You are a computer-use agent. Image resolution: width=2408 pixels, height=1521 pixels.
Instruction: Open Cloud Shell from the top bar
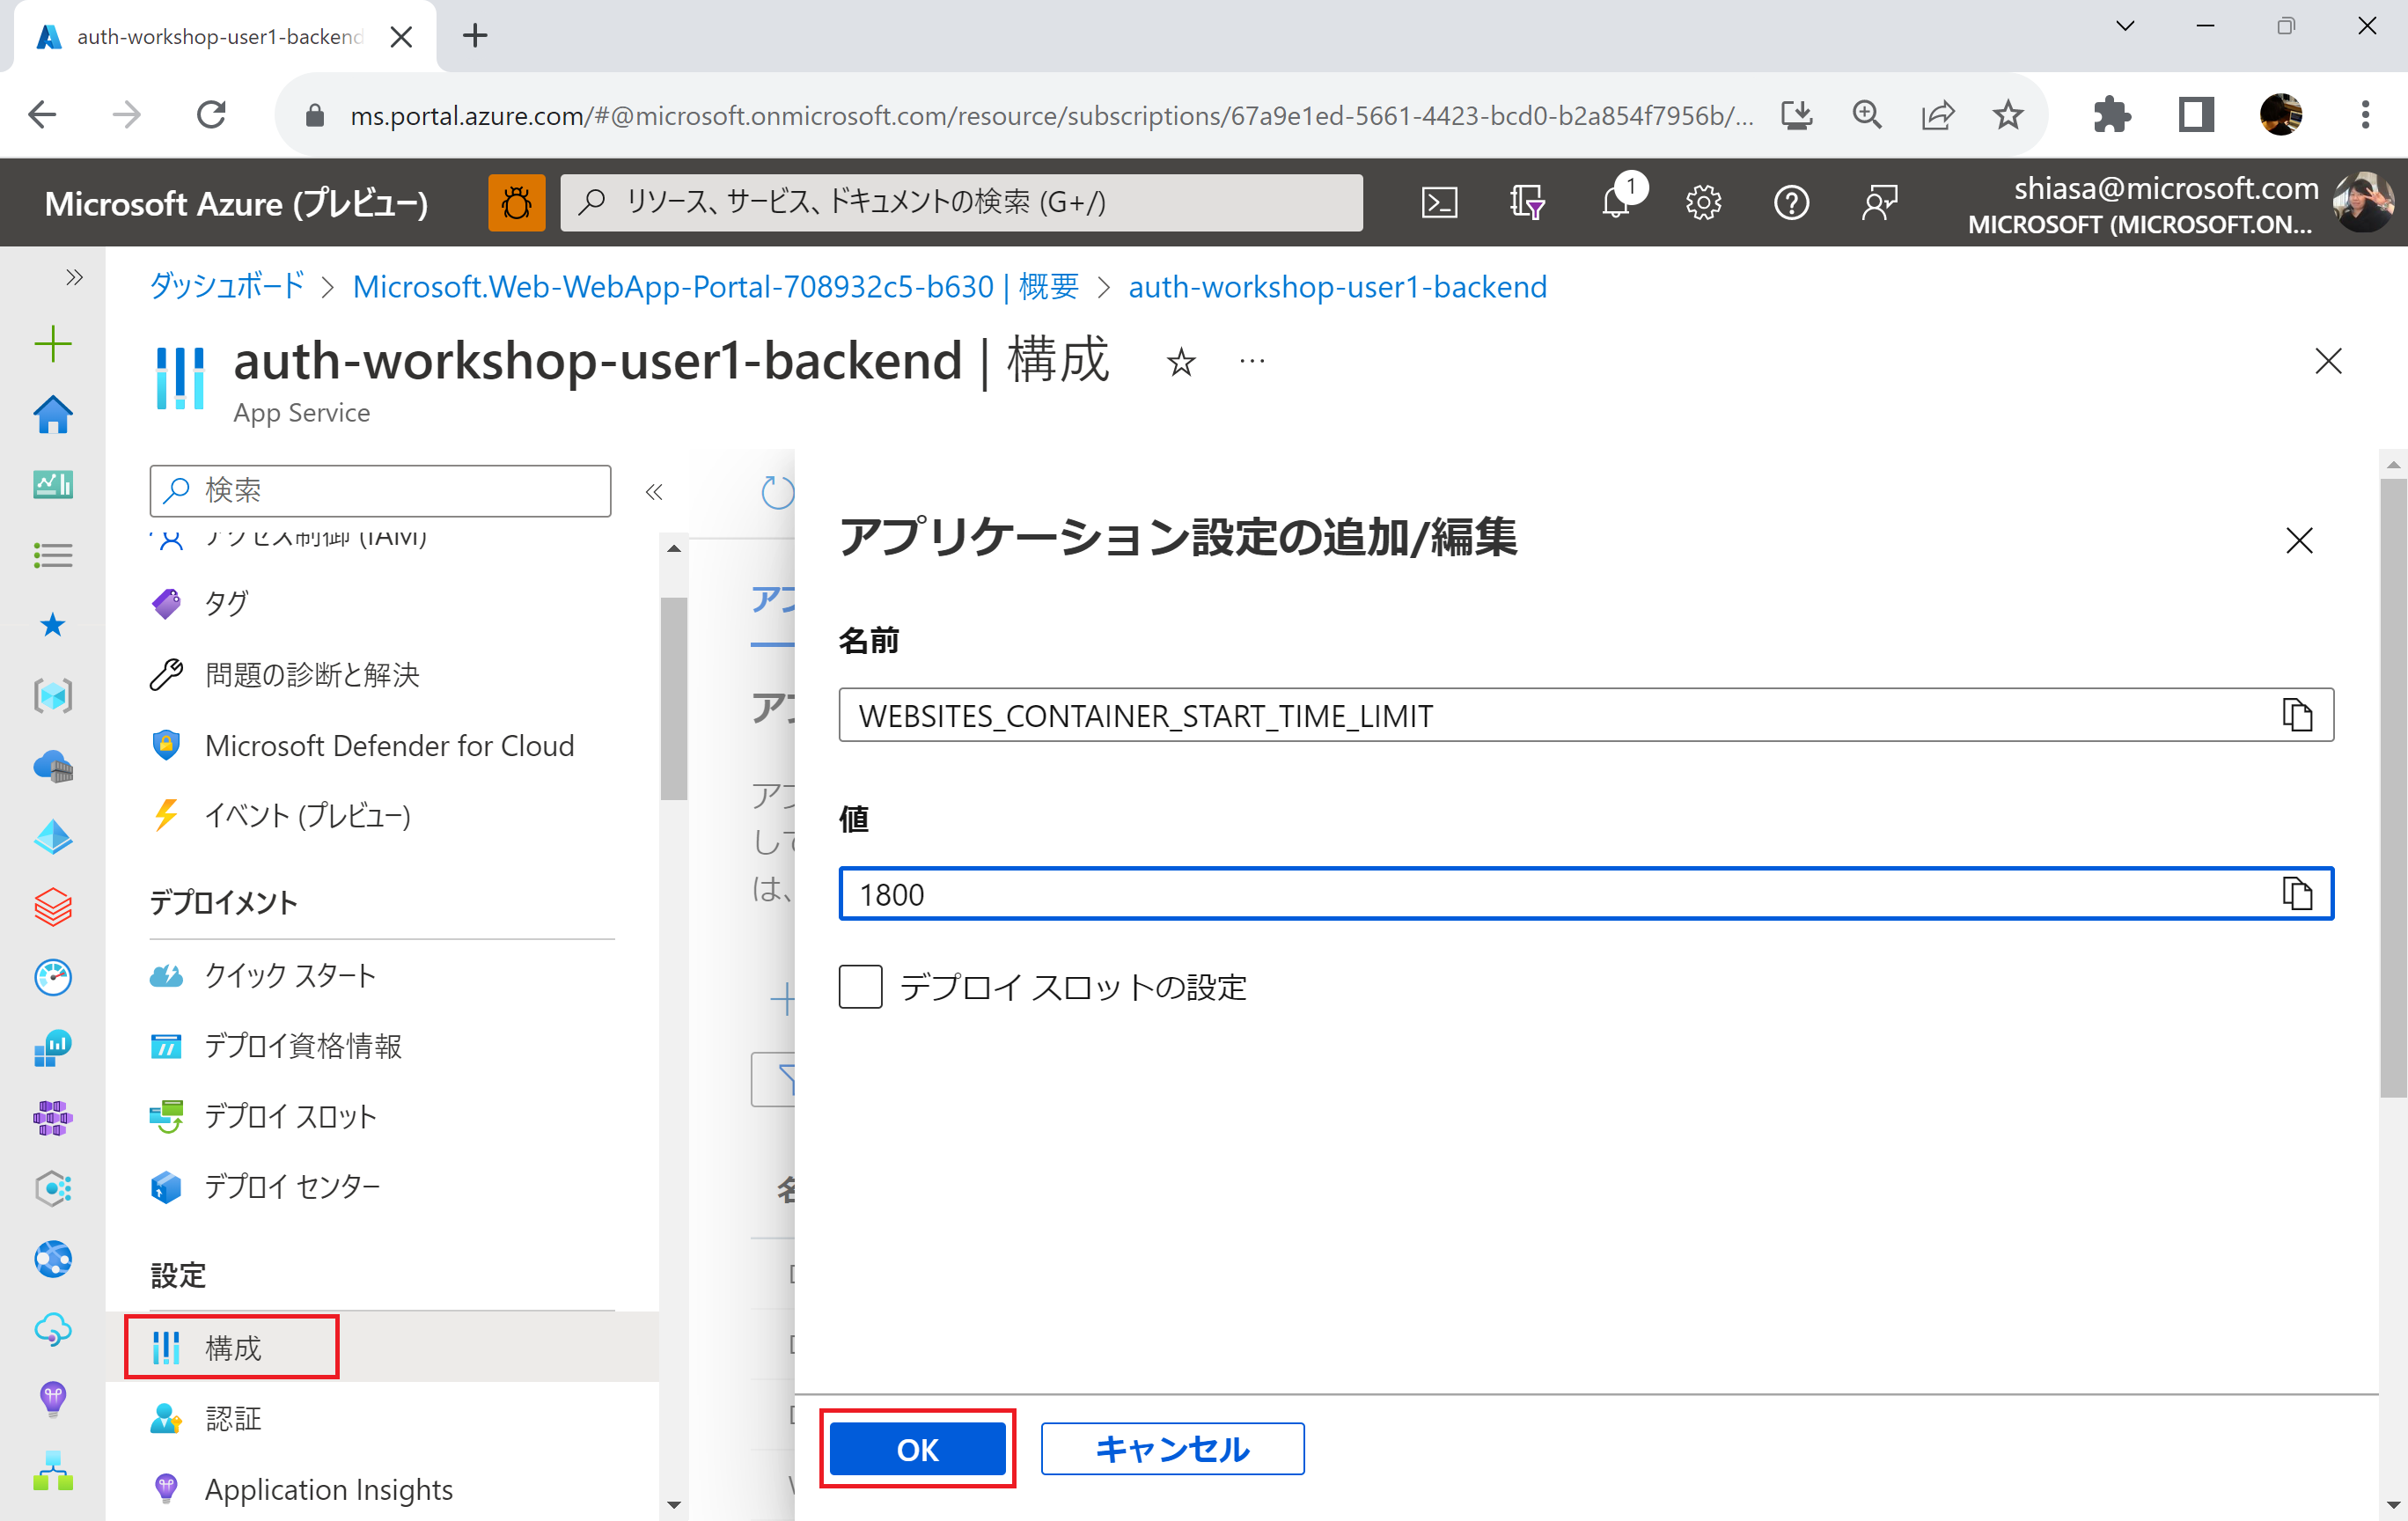1440,202
